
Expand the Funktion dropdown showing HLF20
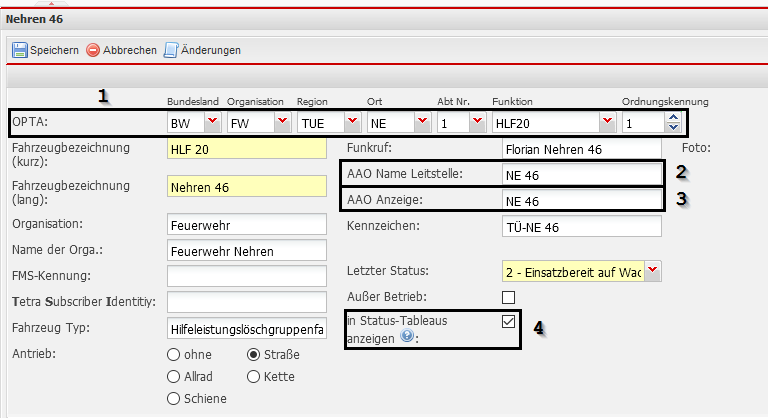tap(607, 122)
